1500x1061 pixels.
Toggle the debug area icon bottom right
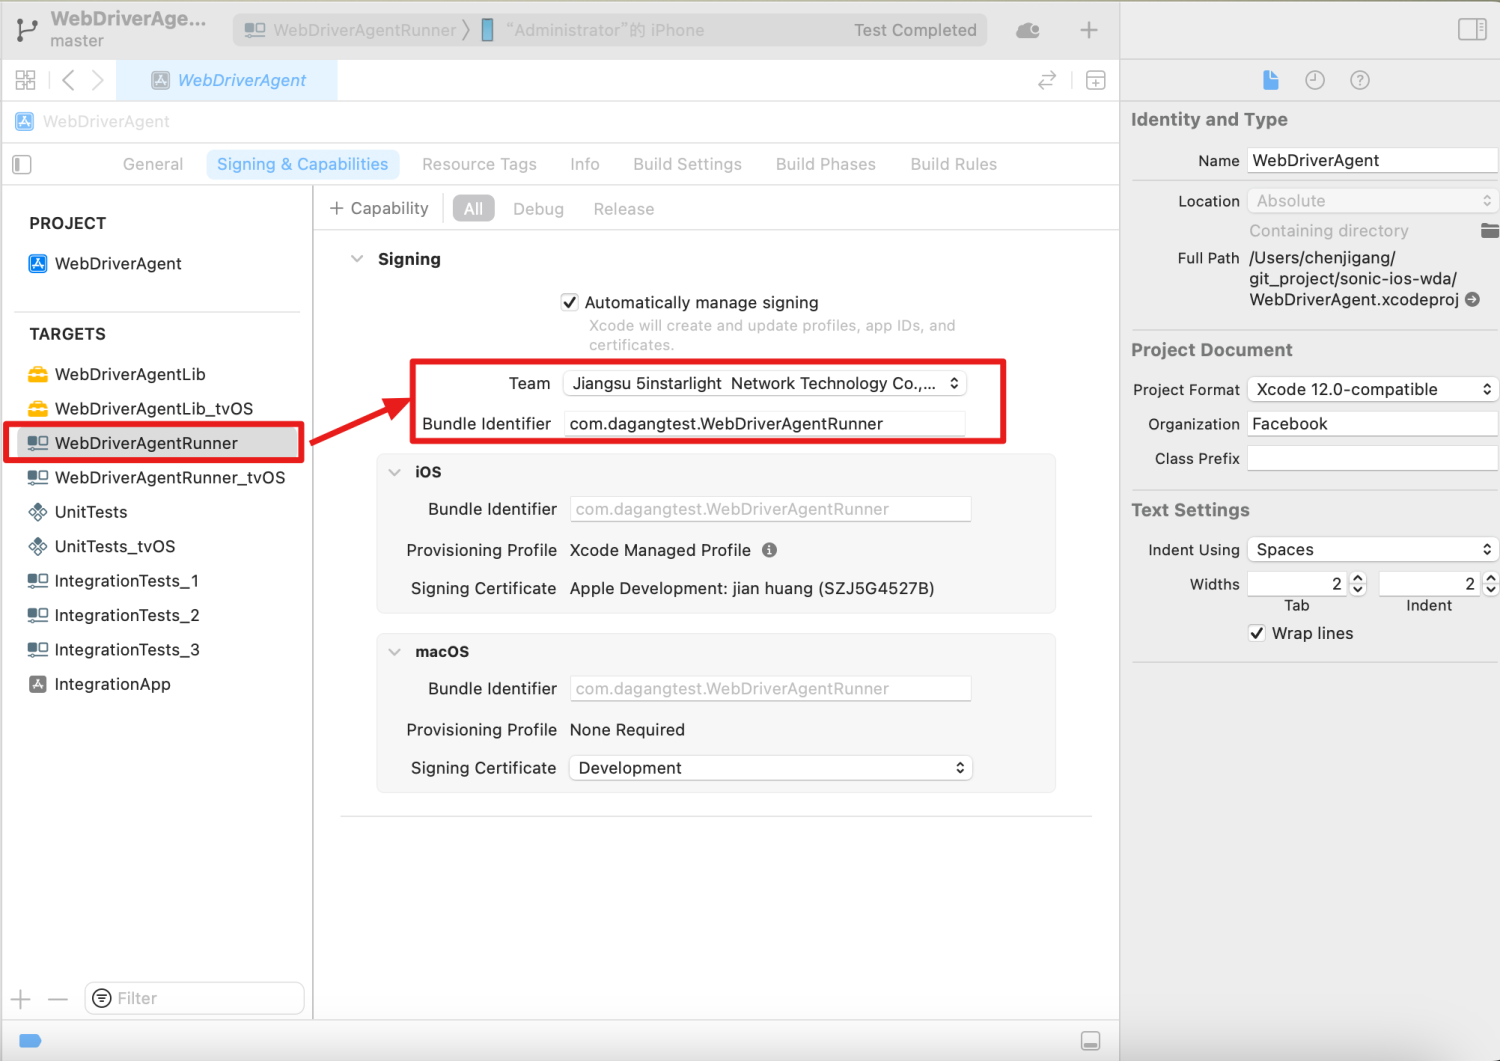point(1091,1041)
